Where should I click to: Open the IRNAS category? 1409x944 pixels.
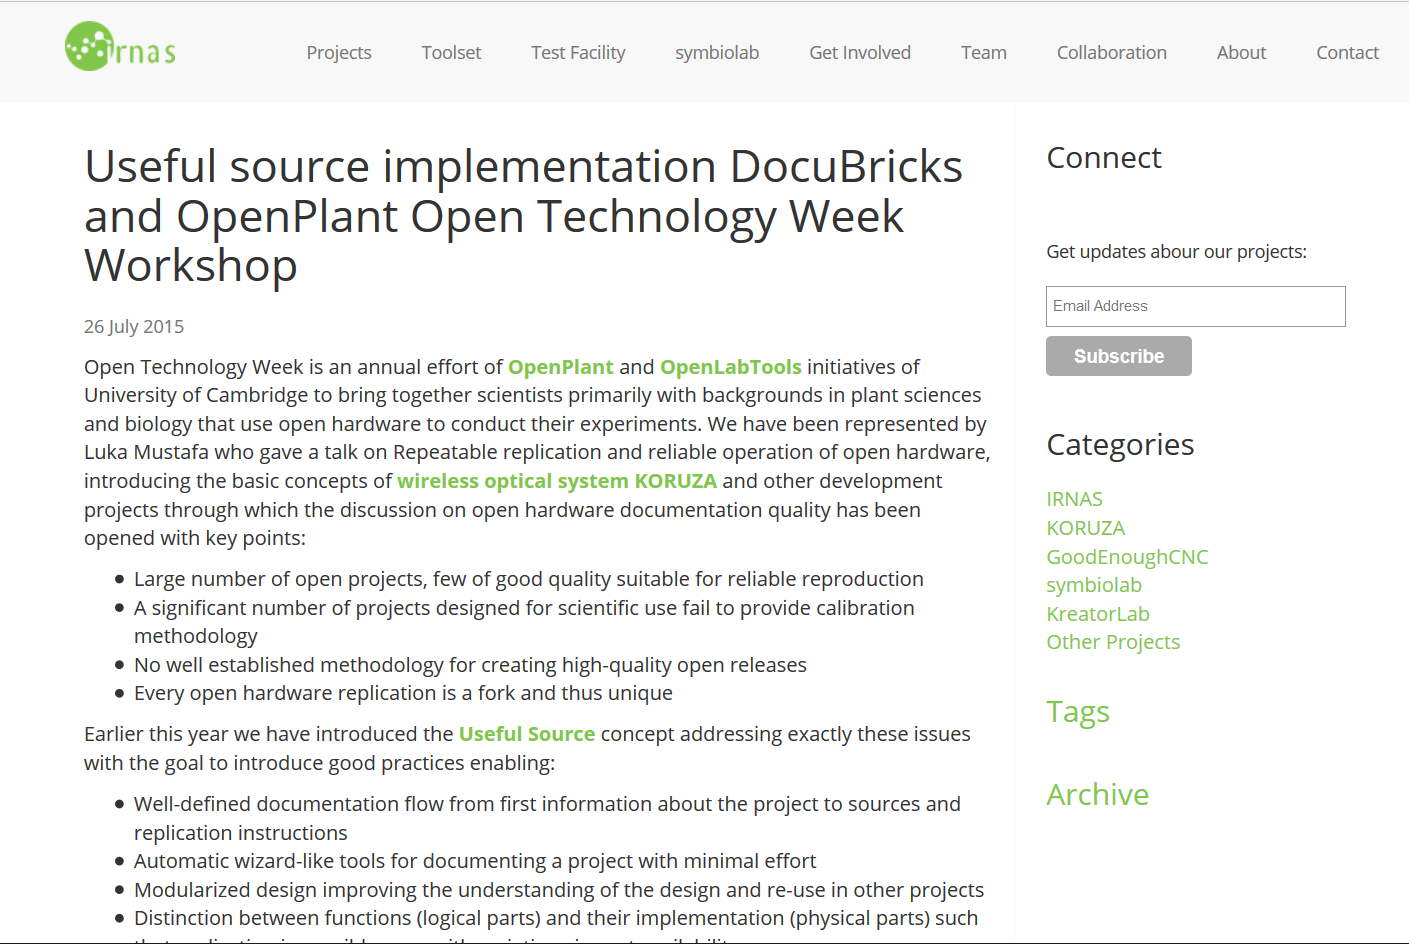[1075, 499]
